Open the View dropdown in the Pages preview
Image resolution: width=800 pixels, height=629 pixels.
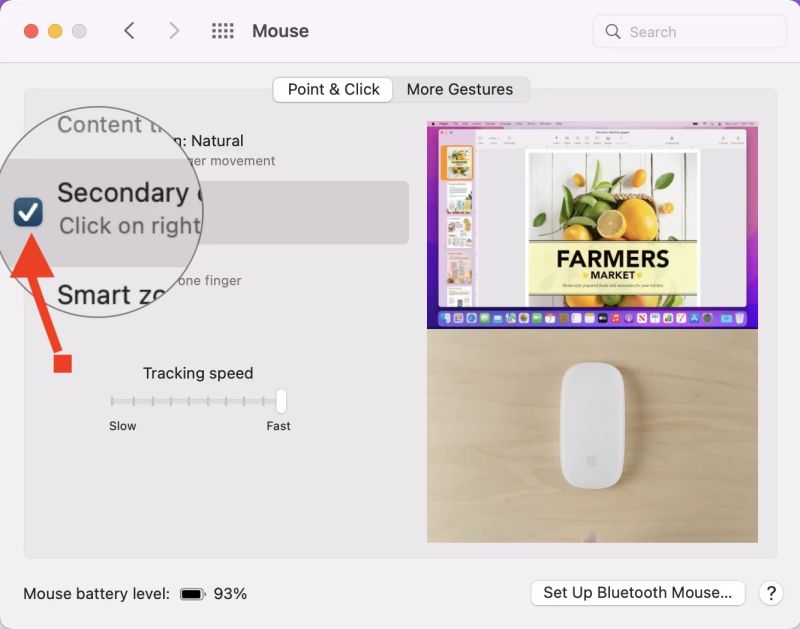point(481,140)
